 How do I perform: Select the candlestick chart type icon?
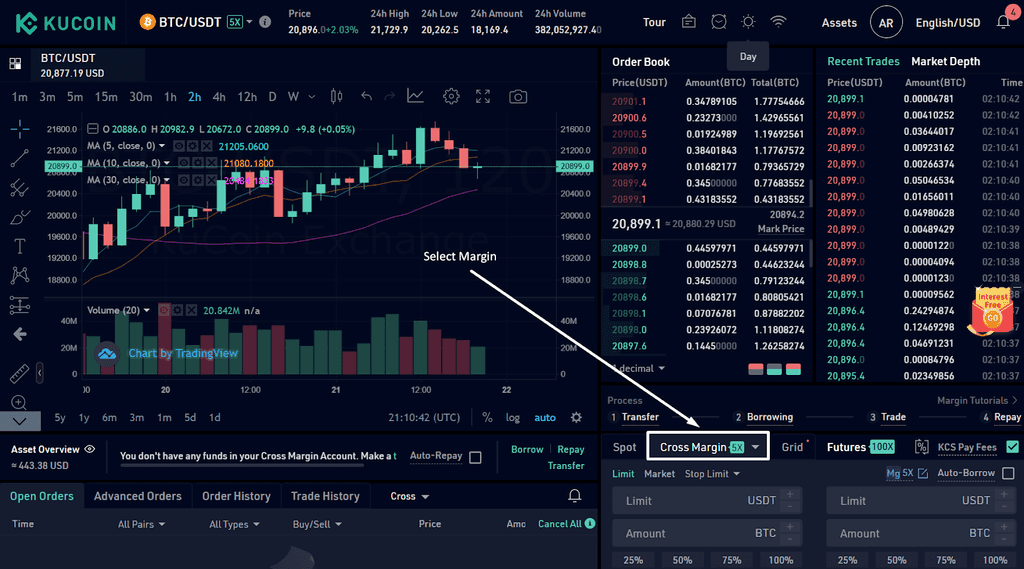click(x=336, y=97)
